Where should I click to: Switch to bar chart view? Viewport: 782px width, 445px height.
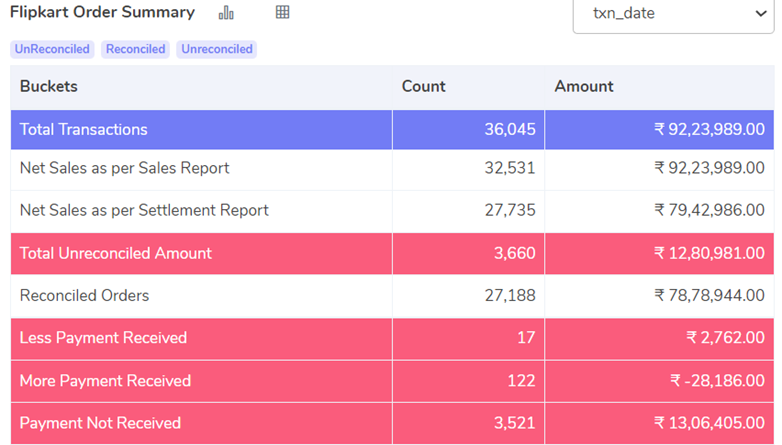pyautogui.click(x=226, y=12)
